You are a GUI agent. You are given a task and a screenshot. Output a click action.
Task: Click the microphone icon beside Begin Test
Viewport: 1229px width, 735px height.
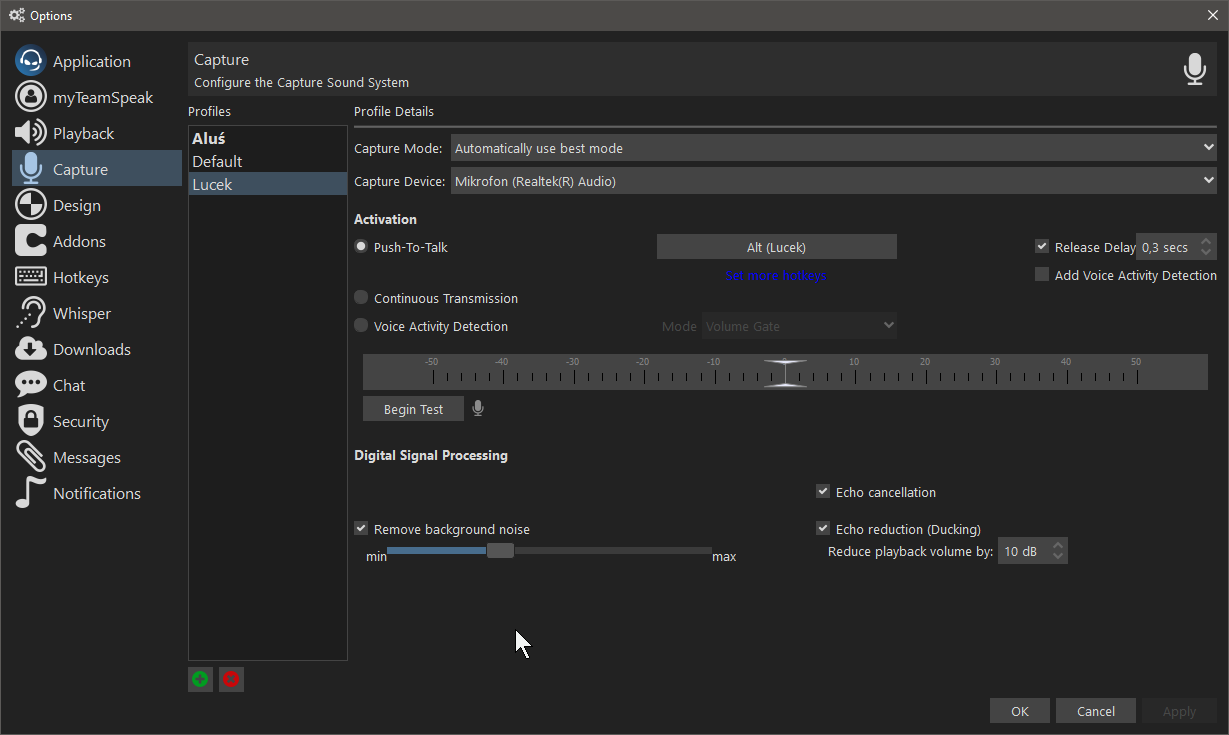(478, 409)
